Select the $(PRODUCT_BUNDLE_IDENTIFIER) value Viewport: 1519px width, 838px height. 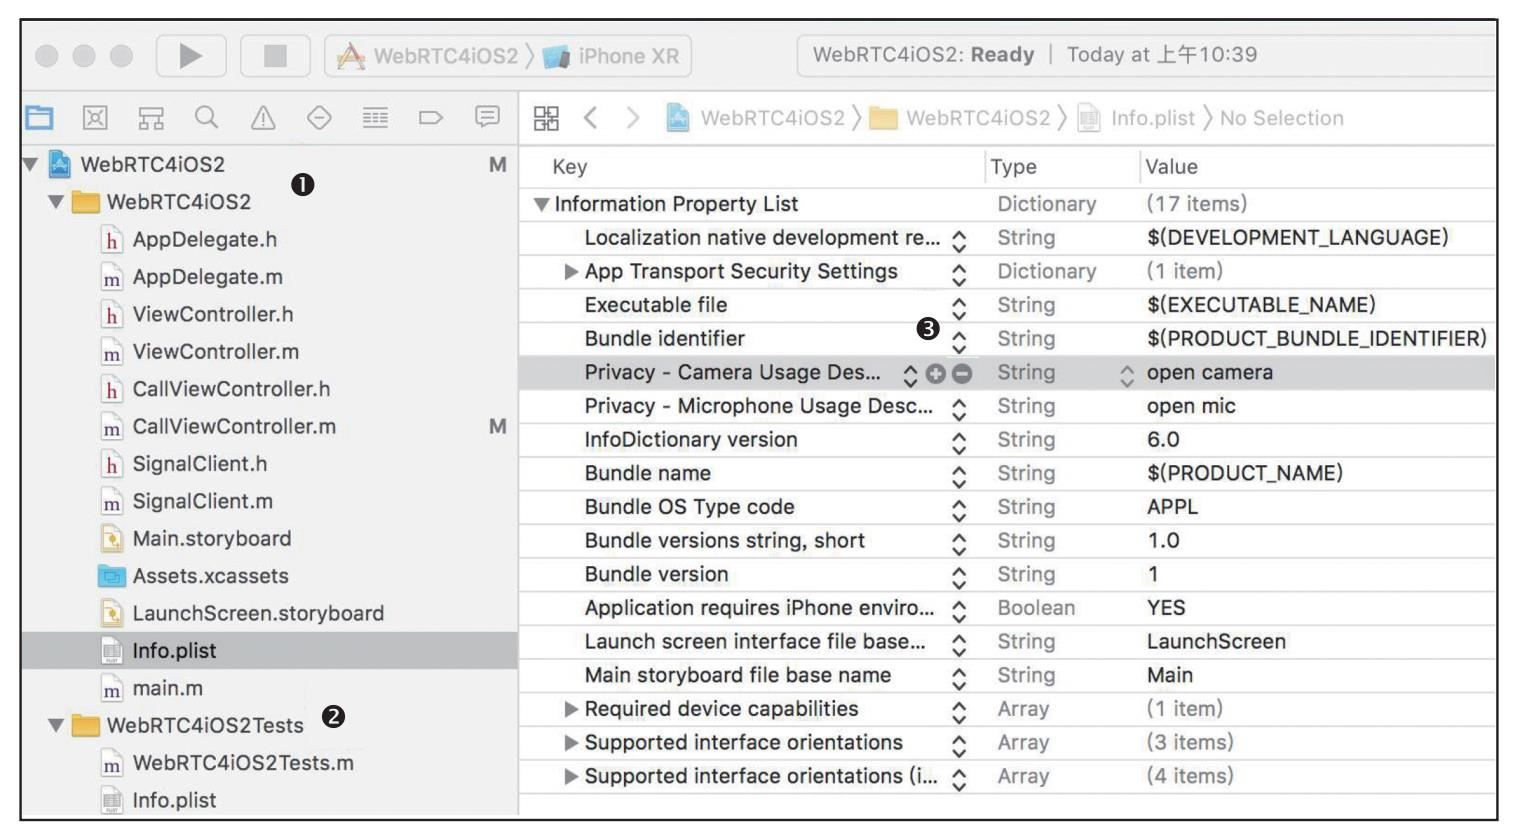click(1317, 339)
